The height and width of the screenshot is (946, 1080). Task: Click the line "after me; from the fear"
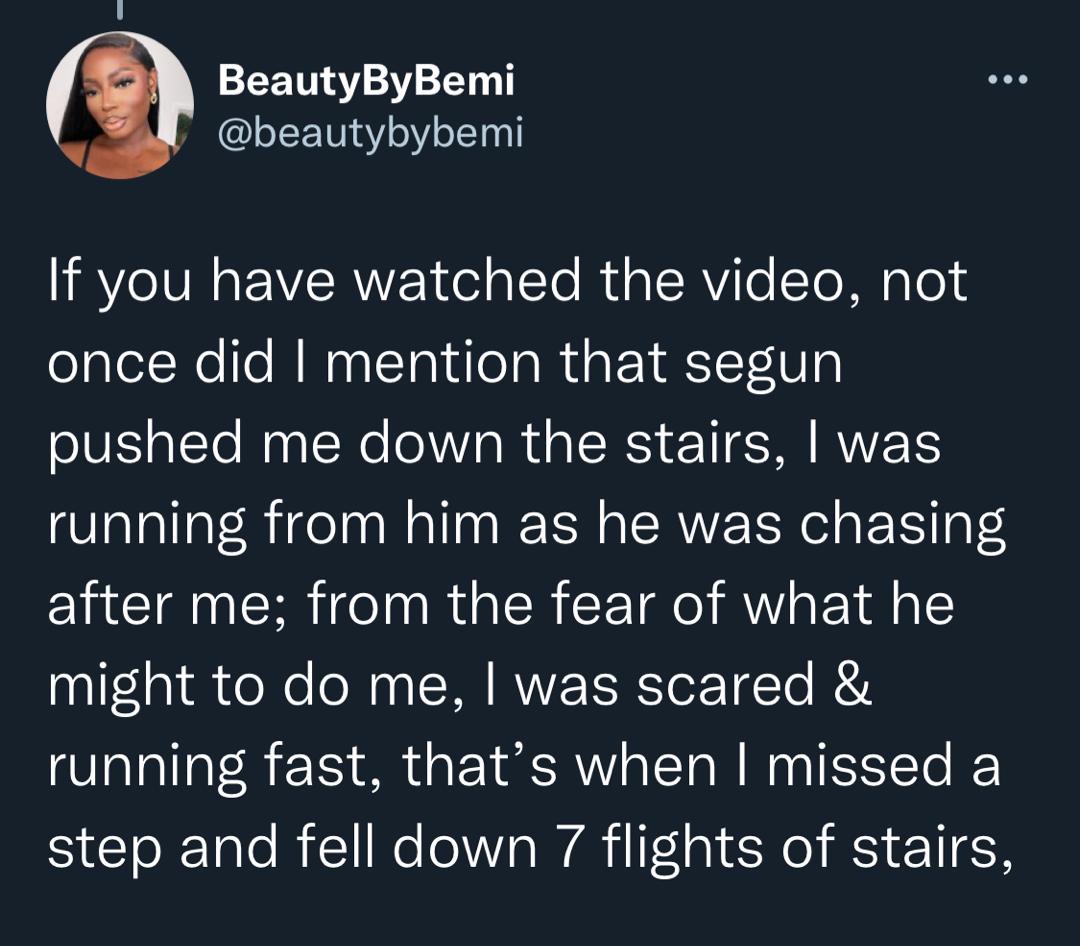point(501,605)
